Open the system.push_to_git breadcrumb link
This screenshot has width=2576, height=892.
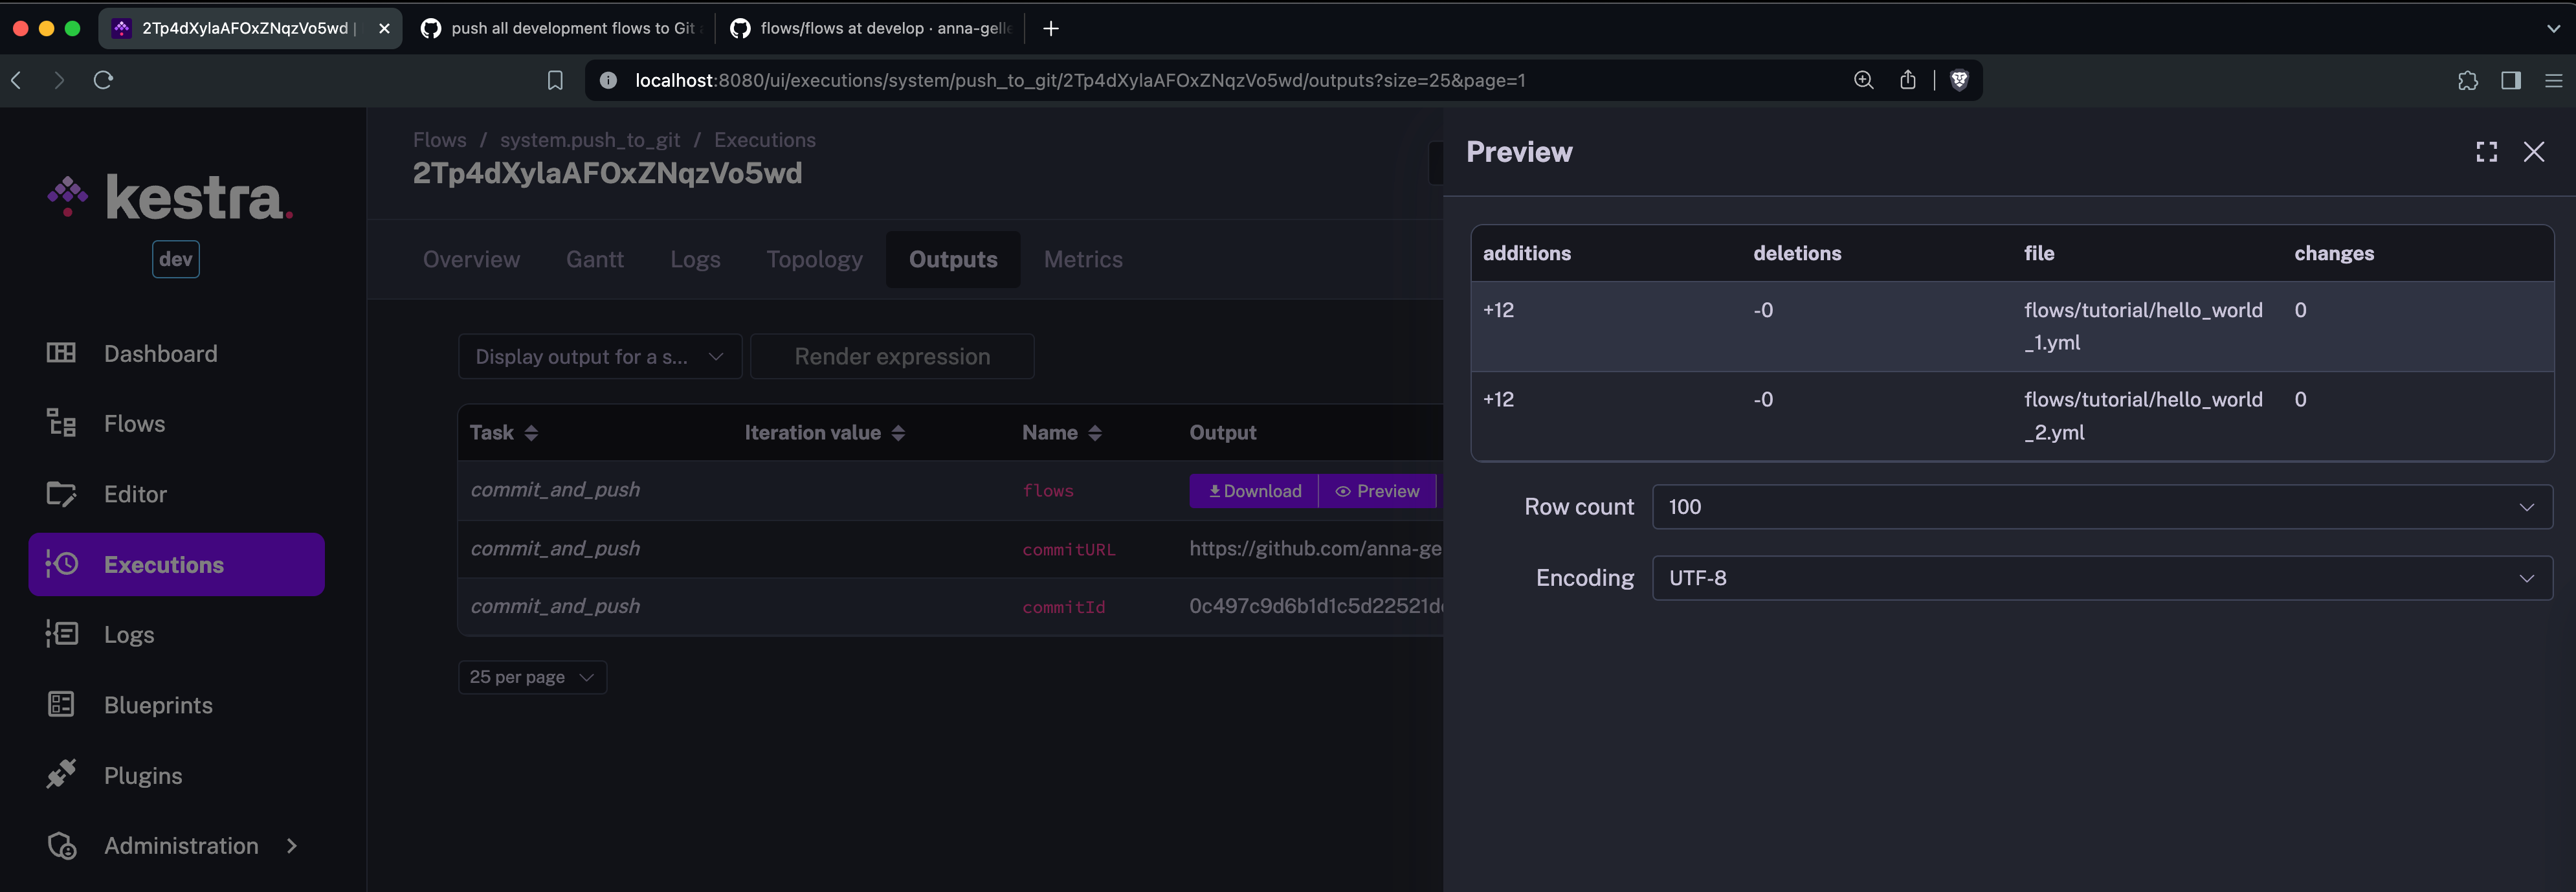[590, 140]
